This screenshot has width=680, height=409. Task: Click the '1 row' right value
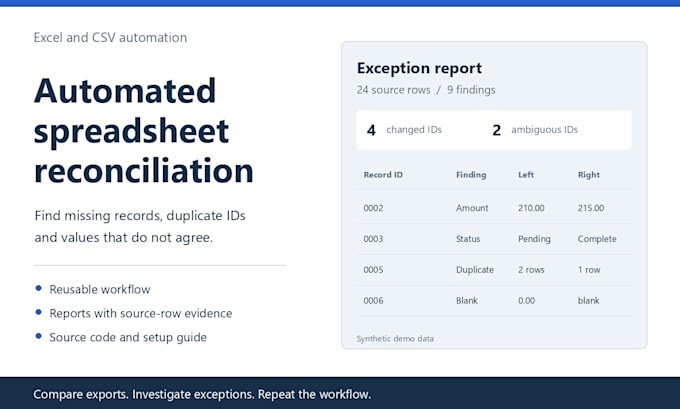point(589,270)
